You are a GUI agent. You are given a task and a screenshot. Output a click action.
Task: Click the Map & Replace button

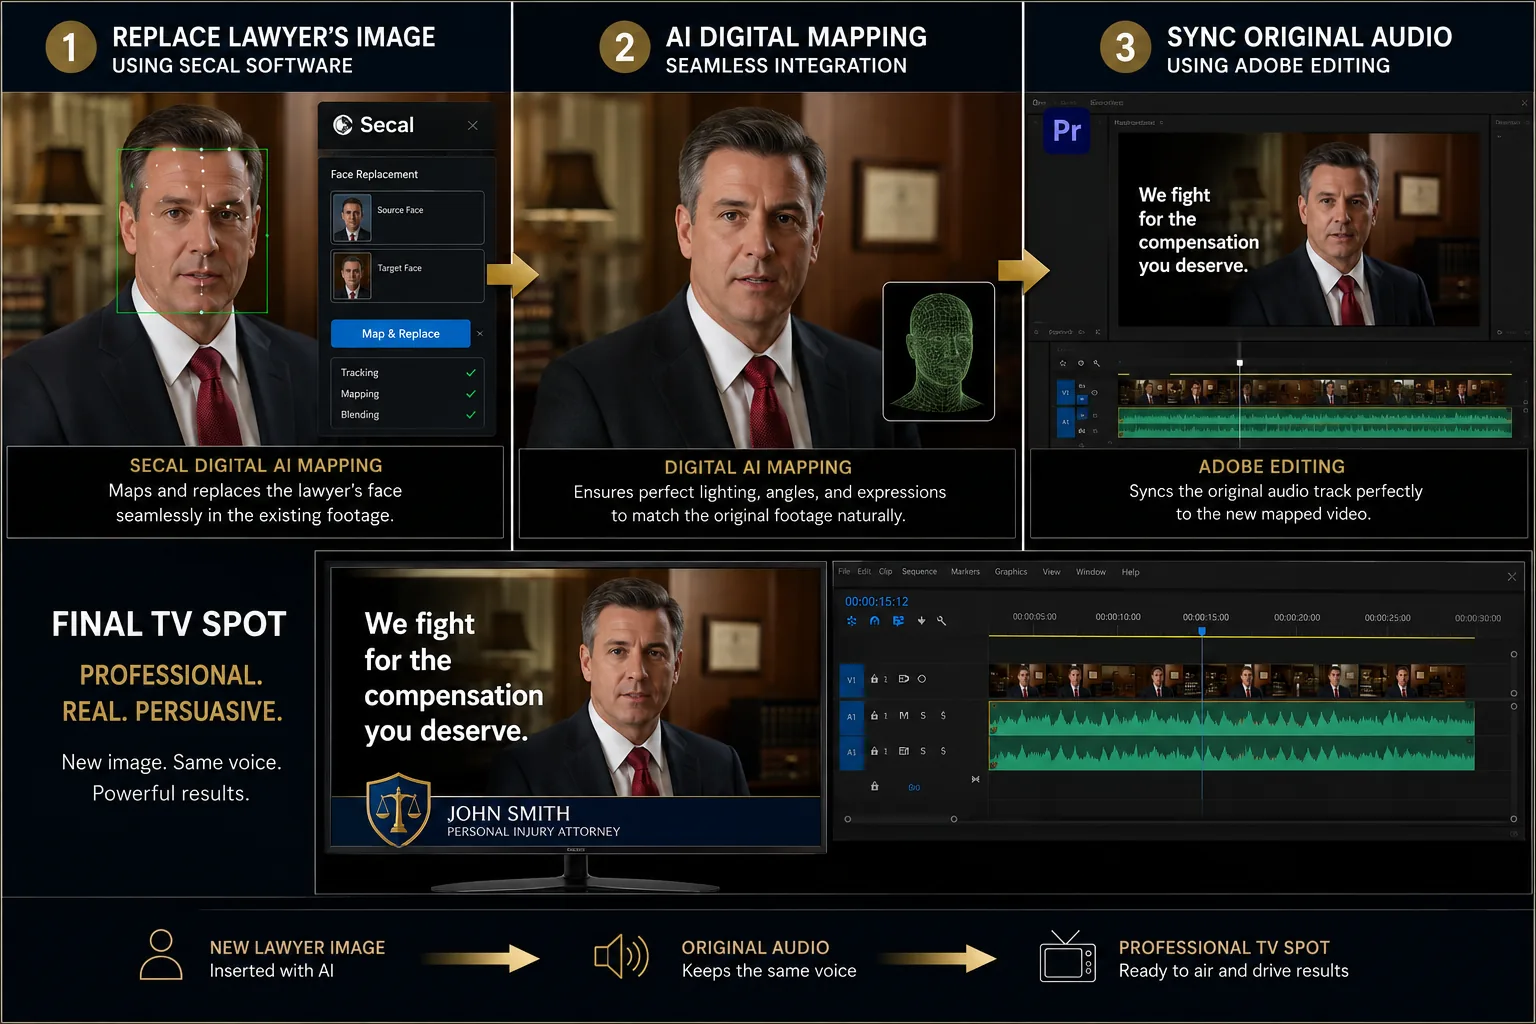click(400, 334)
